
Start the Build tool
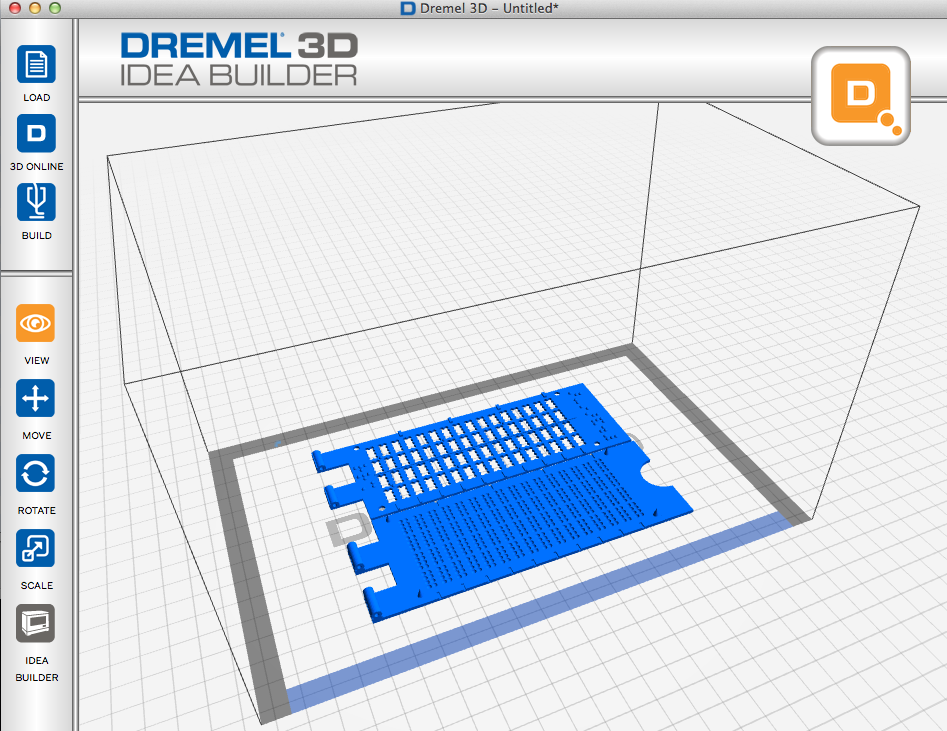(x=36, y=202)
